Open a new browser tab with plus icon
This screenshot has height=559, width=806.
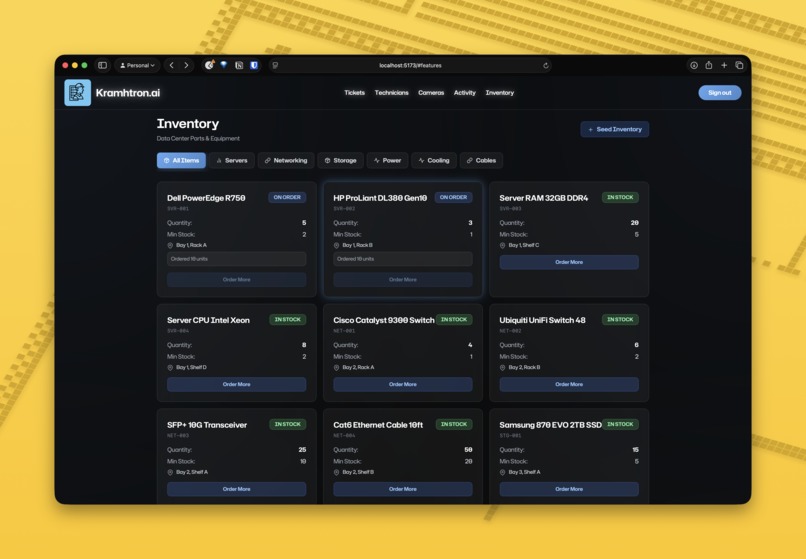point(724,65)
